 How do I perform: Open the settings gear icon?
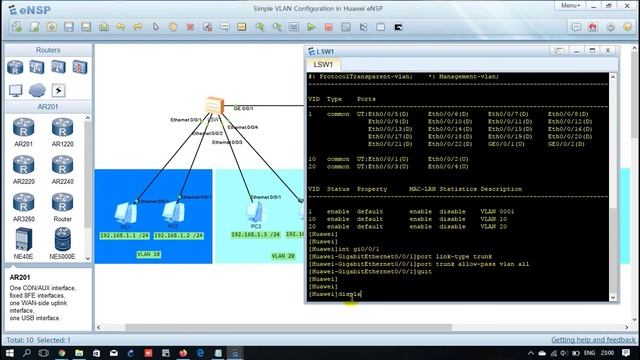pos(610,27)
